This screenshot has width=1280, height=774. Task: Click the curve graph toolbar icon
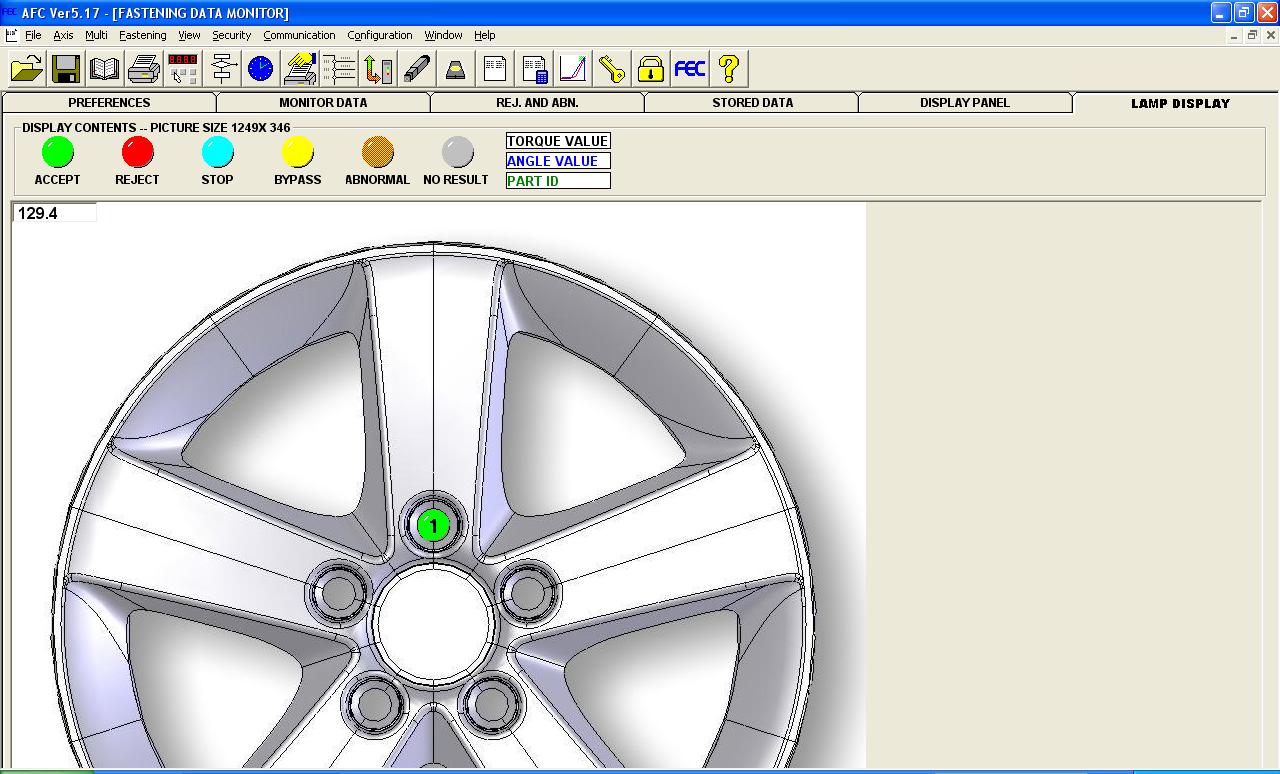[573, 69]
